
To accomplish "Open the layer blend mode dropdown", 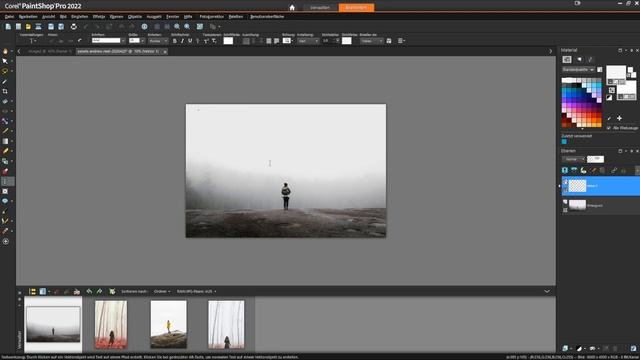I will (x=573, y=159).
